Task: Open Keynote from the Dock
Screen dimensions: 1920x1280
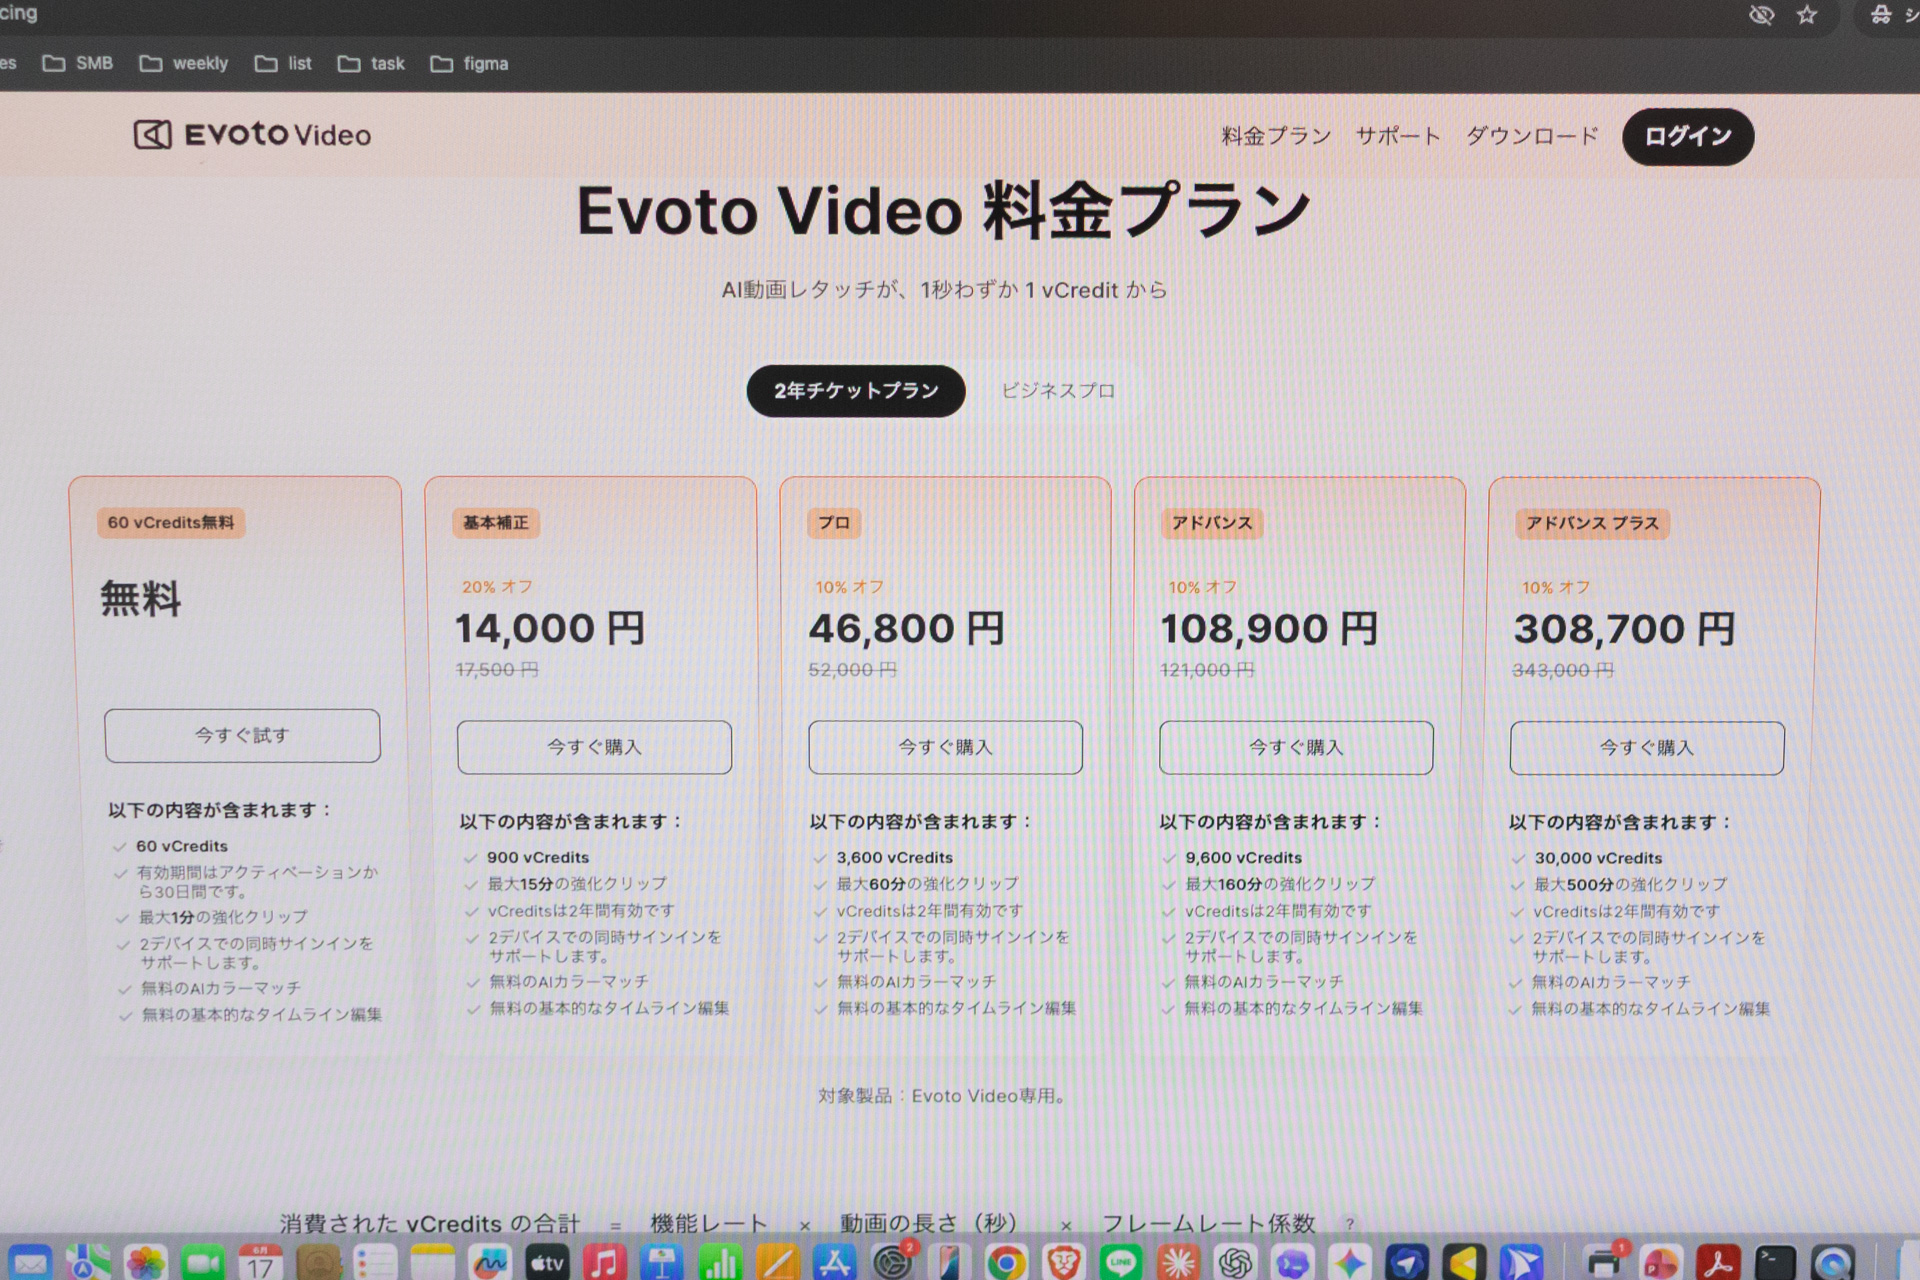Action: tap(662, 1263)
